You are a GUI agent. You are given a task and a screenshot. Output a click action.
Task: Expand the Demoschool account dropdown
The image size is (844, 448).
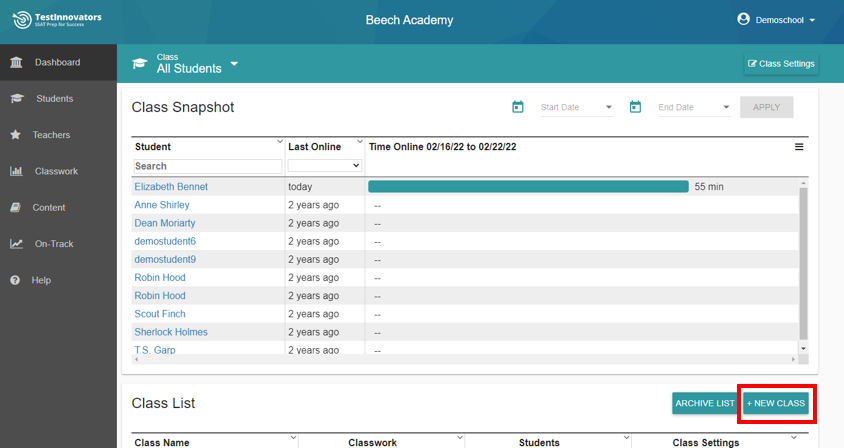[x=812, y=20]
